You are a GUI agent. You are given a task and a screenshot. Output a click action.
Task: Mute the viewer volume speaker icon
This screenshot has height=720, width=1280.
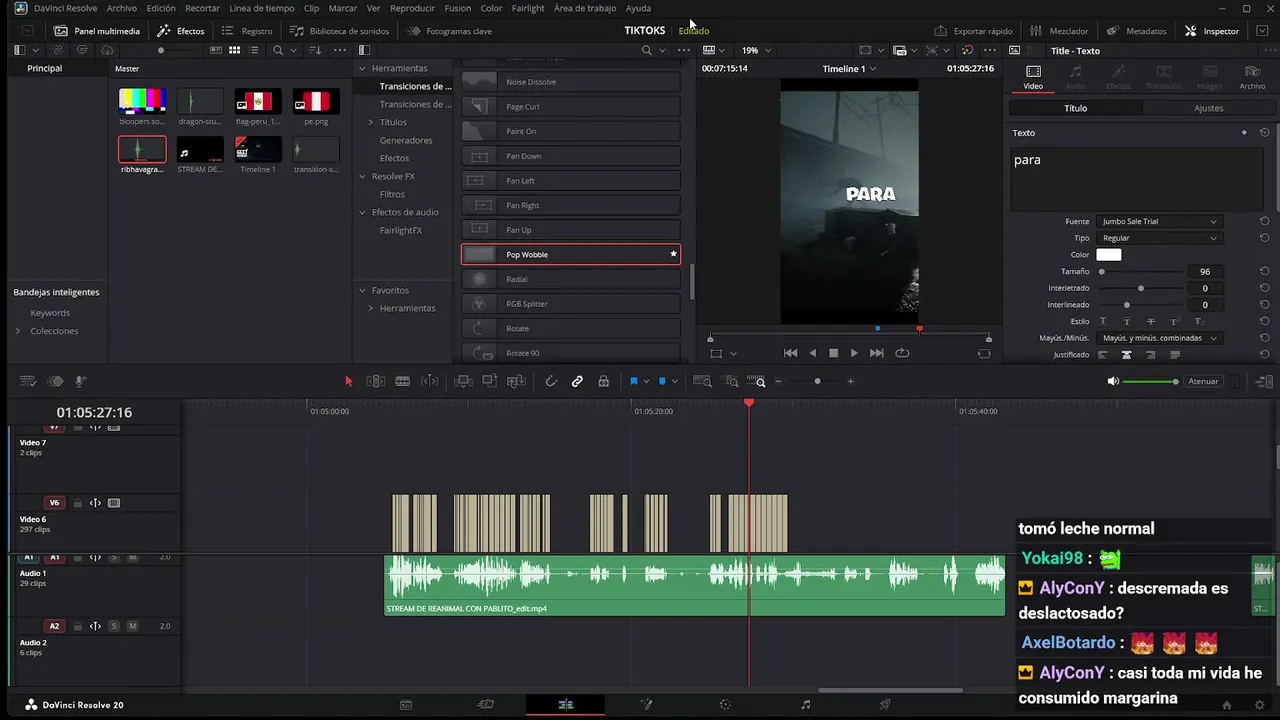tap(1113, 381)
